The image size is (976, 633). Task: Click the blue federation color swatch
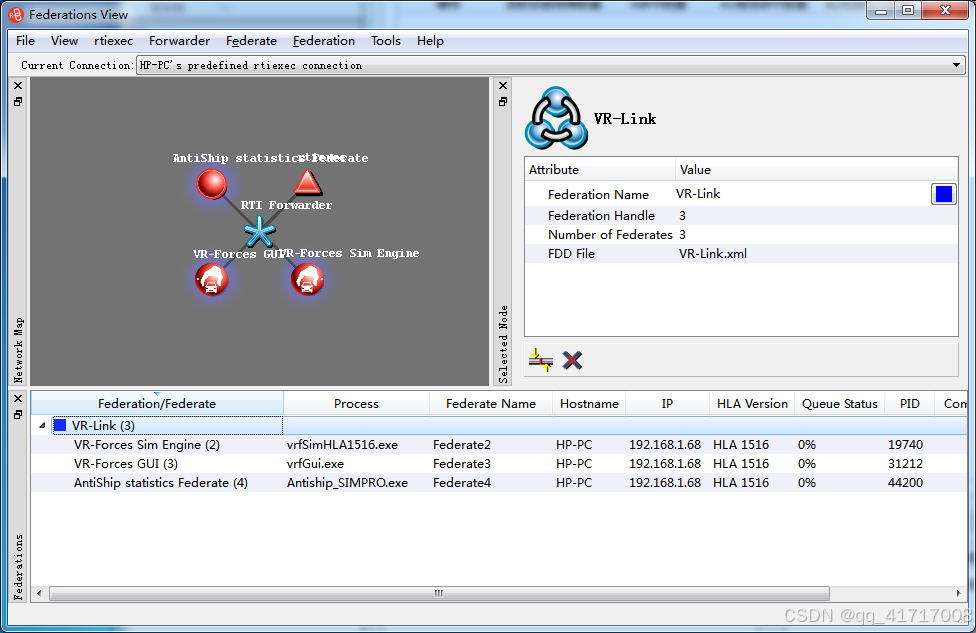[944, 194]
